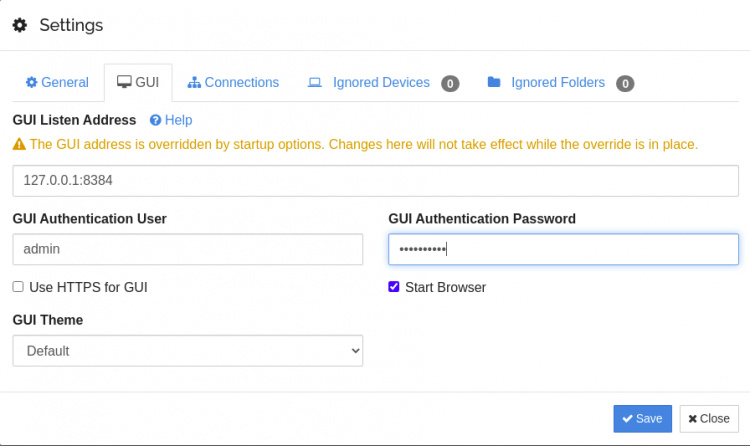This screenshot has height=446, width=750.
Task: Click the laptop icon beside Ignored Devices
Action: (314, 82)
